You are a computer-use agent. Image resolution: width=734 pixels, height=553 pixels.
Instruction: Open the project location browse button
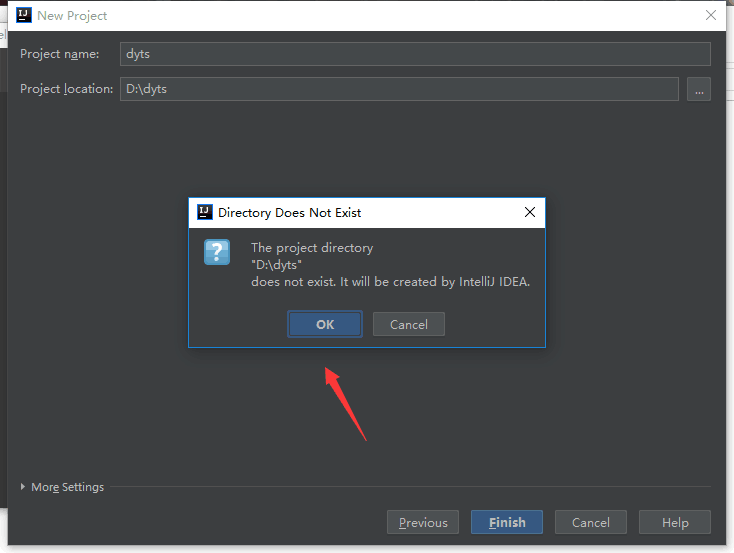point(699,89)
